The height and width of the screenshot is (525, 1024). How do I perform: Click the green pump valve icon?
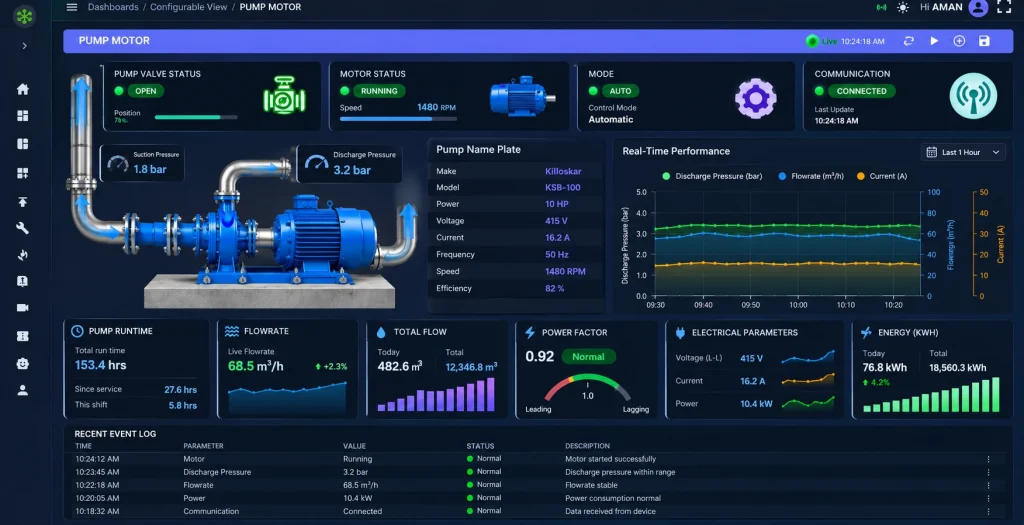click(284, 95)
